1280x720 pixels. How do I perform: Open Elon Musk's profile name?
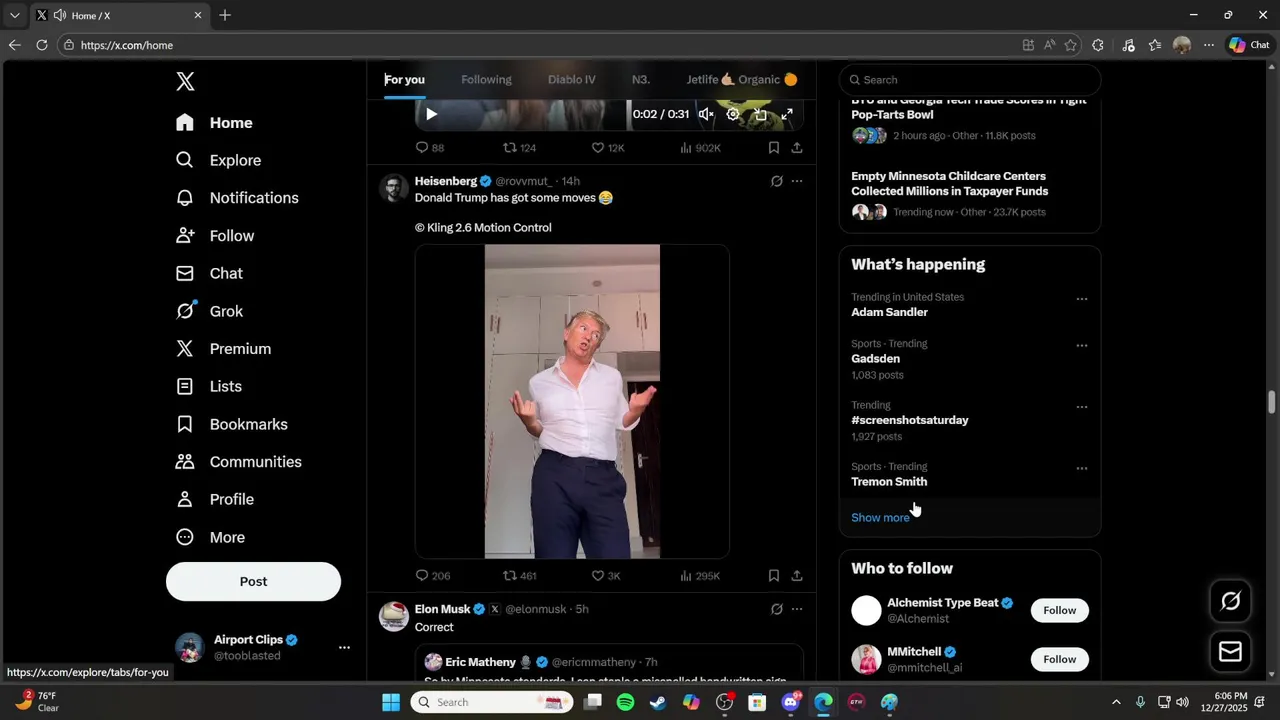point(442,609)
